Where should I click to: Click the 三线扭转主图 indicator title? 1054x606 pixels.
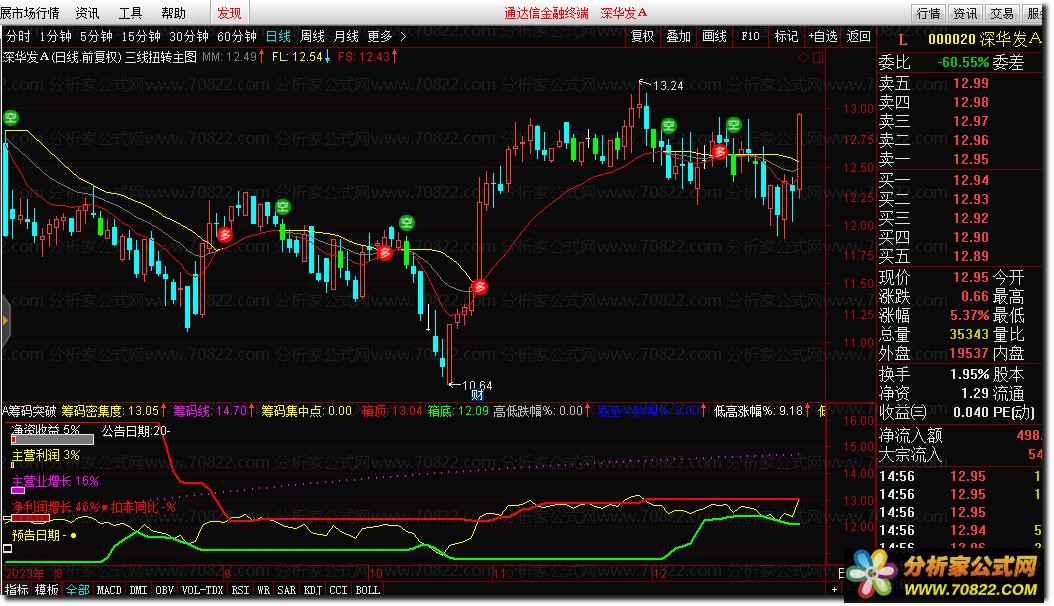click(161, 57)
